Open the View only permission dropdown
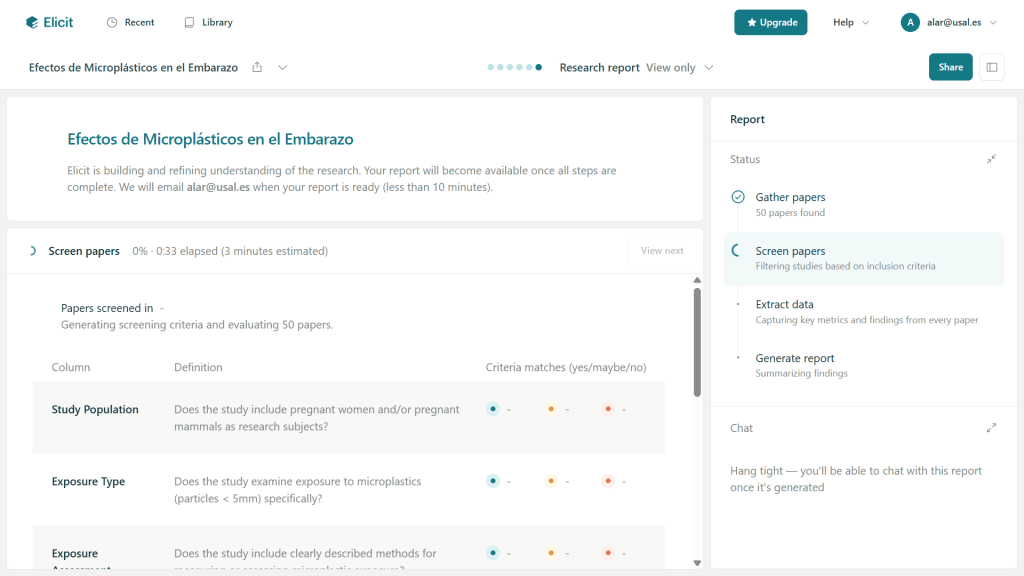 coord(680,67)
